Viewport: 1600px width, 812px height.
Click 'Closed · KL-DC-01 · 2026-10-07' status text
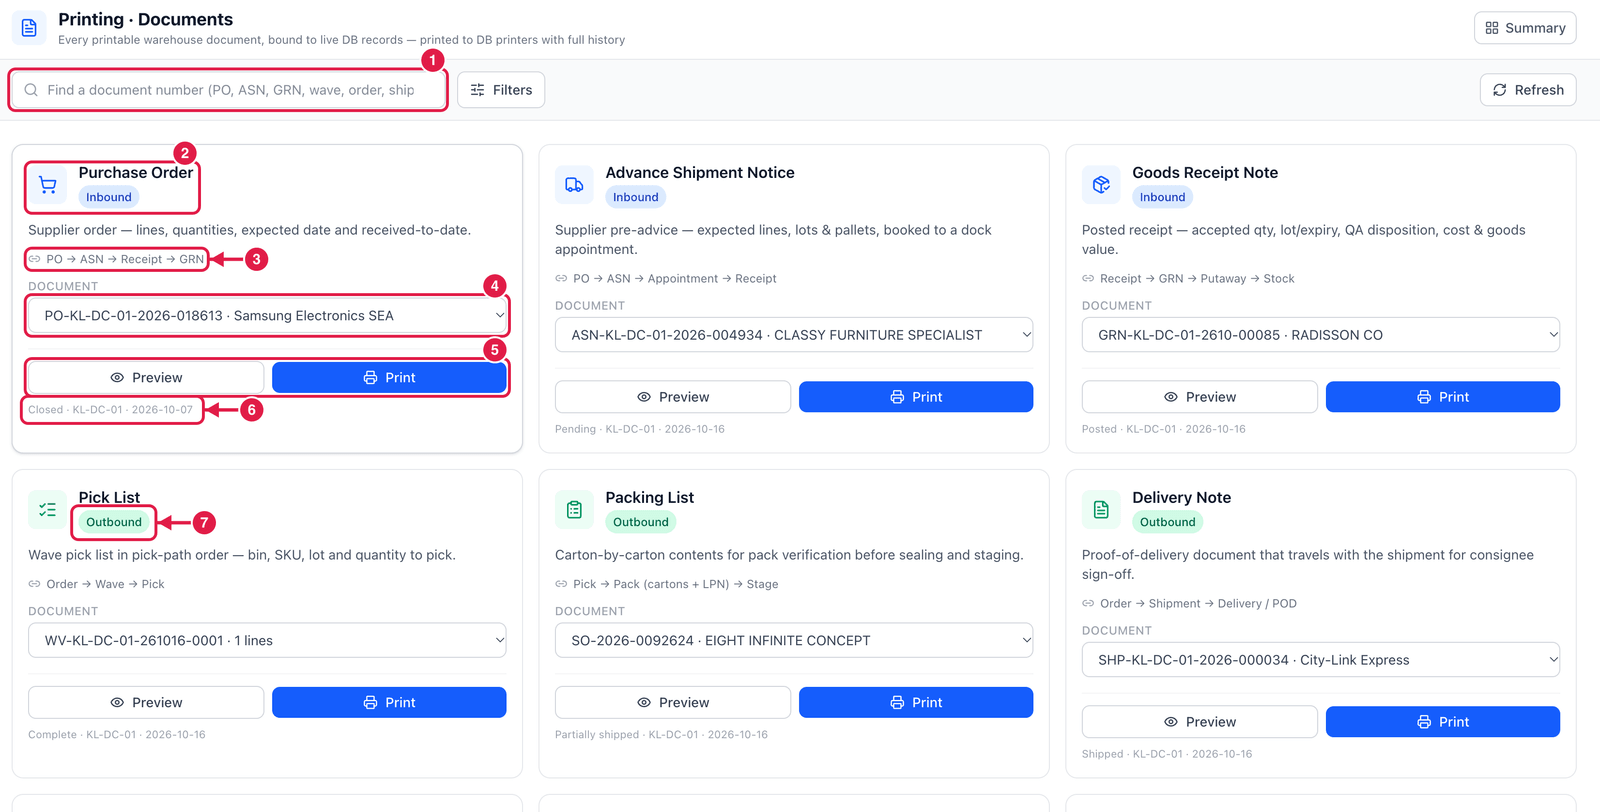coord(110,410)
